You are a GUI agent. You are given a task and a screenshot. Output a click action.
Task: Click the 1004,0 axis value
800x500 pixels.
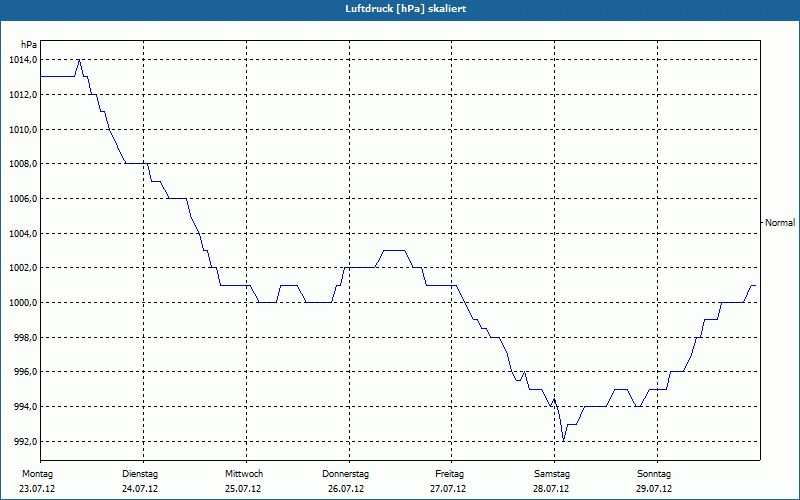[x=23, y=234]
